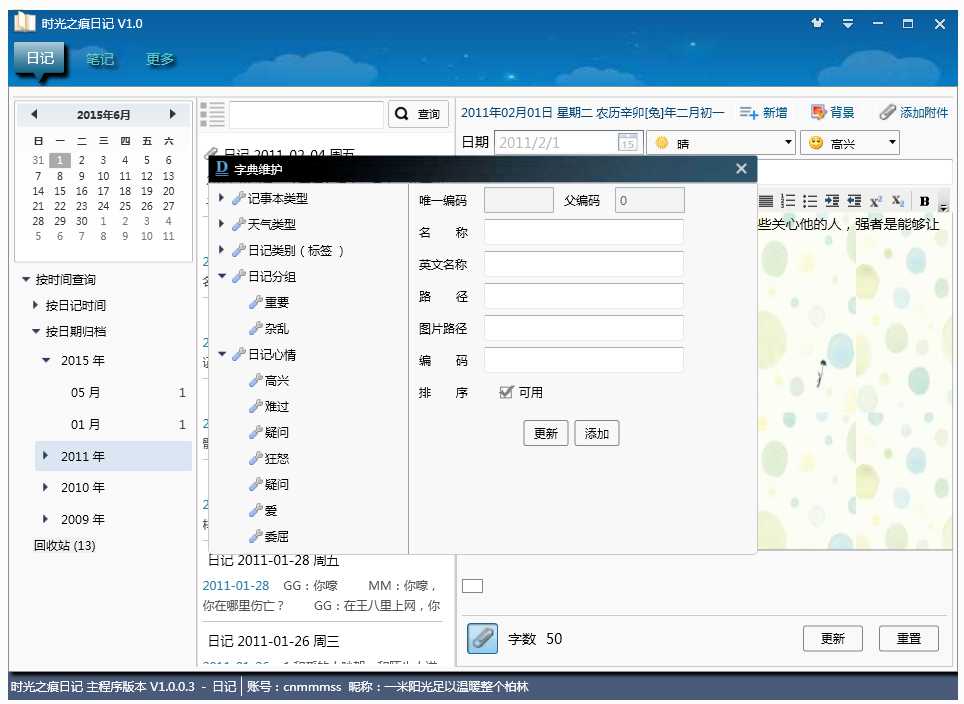Viewport: 964px width, 704px height.
Task: Click 更新 button in dictionary dialog
Action: [x=546, y=433]
